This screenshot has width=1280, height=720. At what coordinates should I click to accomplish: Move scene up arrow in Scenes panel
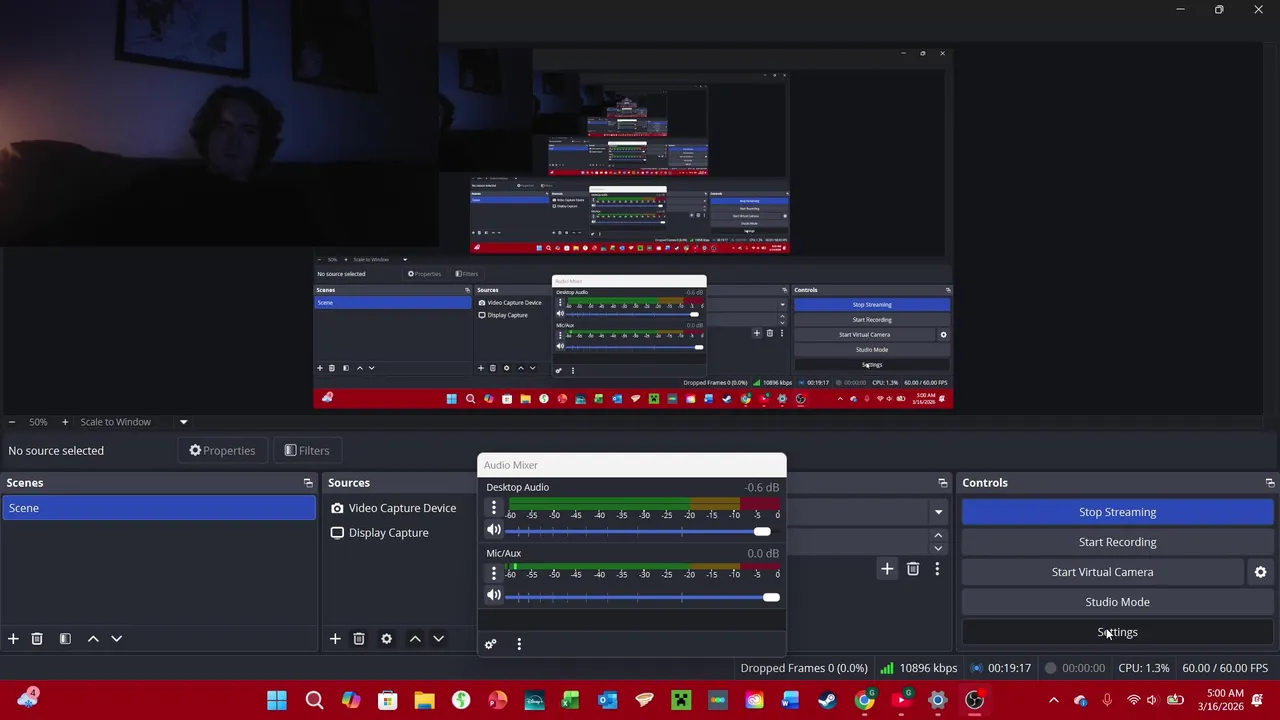(93, 638)
